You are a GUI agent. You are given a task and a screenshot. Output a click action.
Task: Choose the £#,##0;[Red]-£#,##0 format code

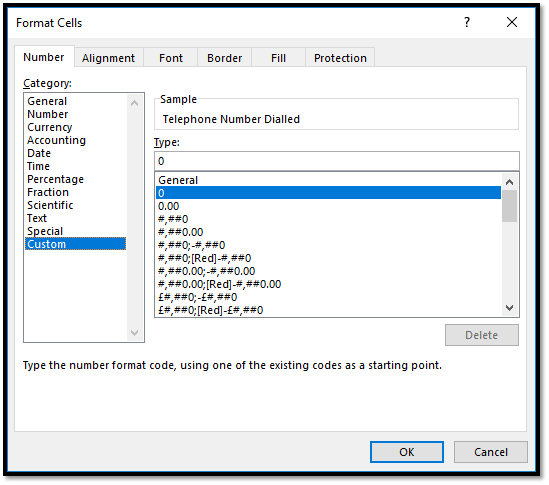[x=328, y=310]
